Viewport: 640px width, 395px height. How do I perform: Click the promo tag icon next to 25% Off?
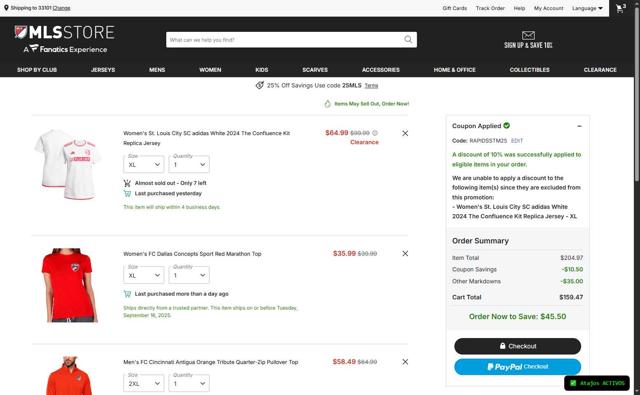pyautogui.click(x=260, y=85)
